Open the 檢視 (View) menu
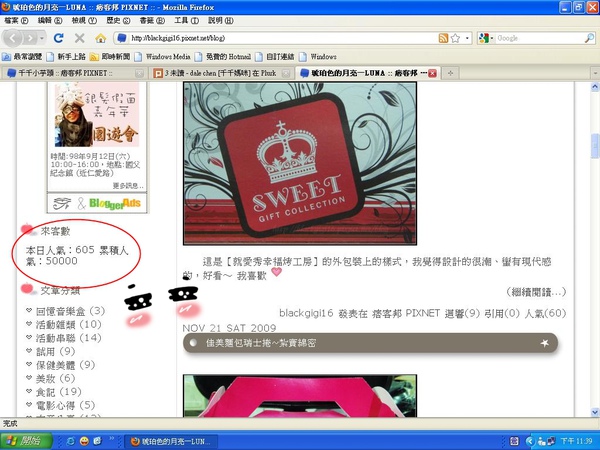The width and height of the screenshot is (600, 450). pyautogui.click(x=84, y=20)
